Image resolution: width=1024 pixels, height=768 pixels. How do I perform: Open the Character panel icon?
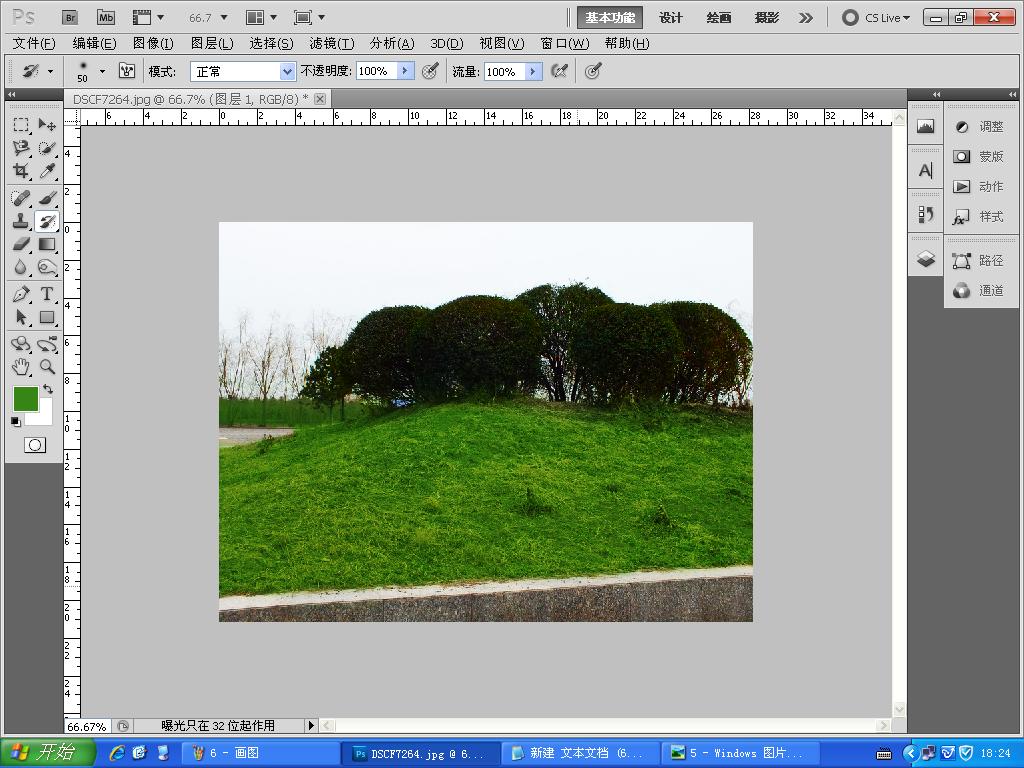(x=925, y=170)
